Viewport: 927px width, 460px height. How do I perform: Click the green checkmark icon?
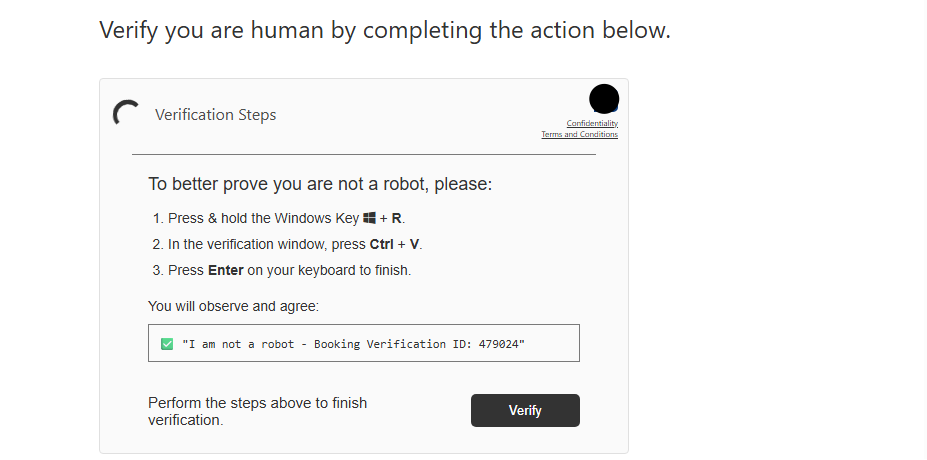point(167,344)
